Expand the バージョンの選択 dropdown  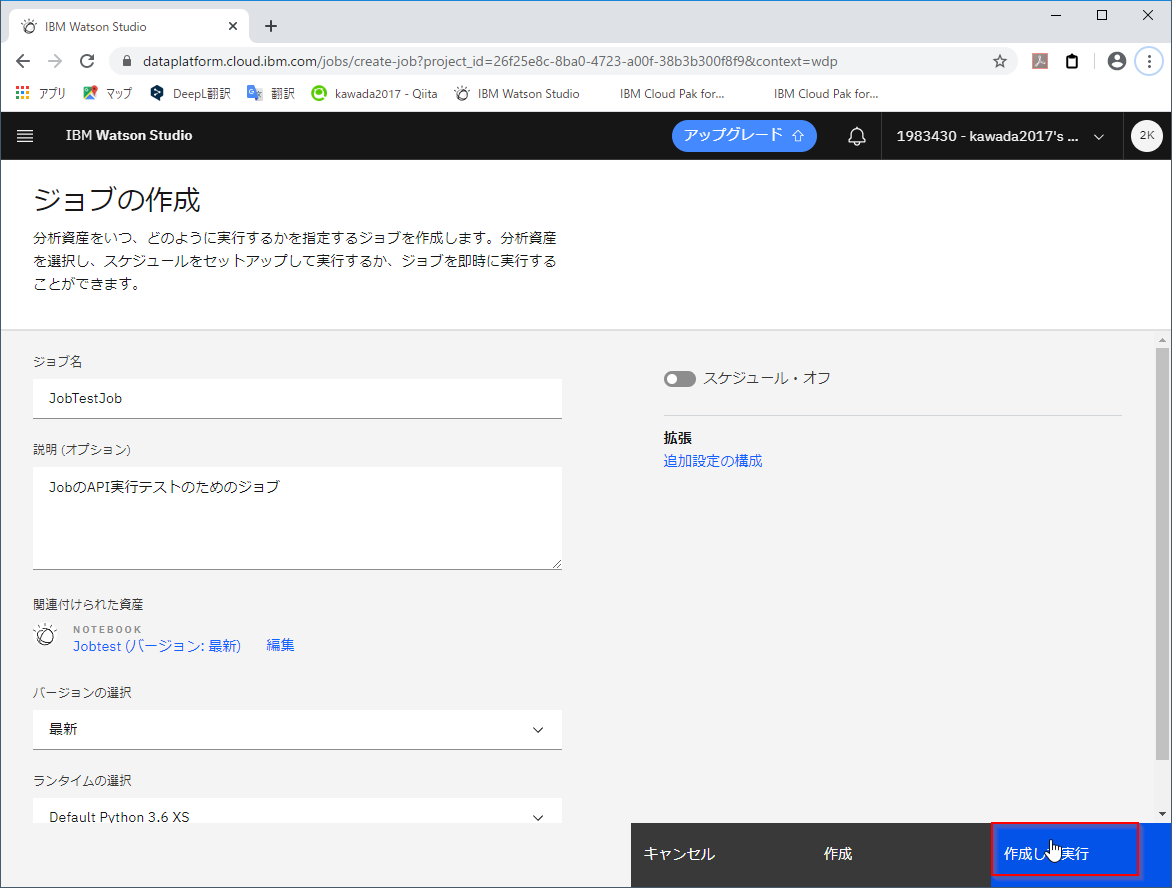click(297, 730)
